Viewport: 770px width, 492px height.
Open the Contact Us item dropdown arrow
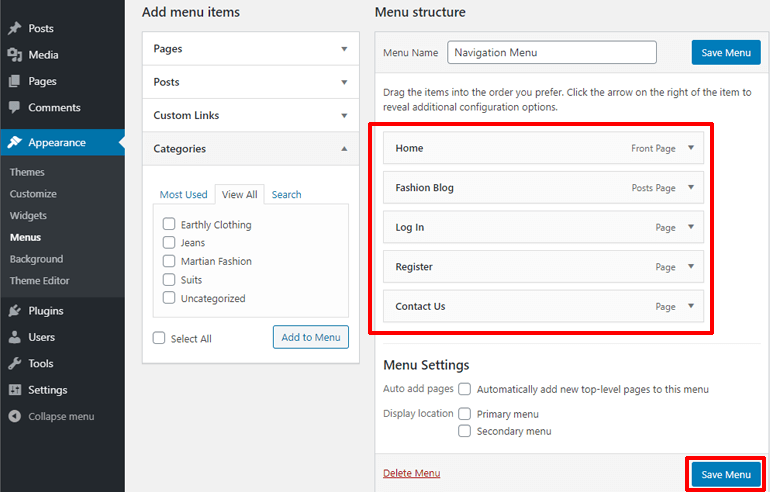pyautogui.click(x=690, y=306)
